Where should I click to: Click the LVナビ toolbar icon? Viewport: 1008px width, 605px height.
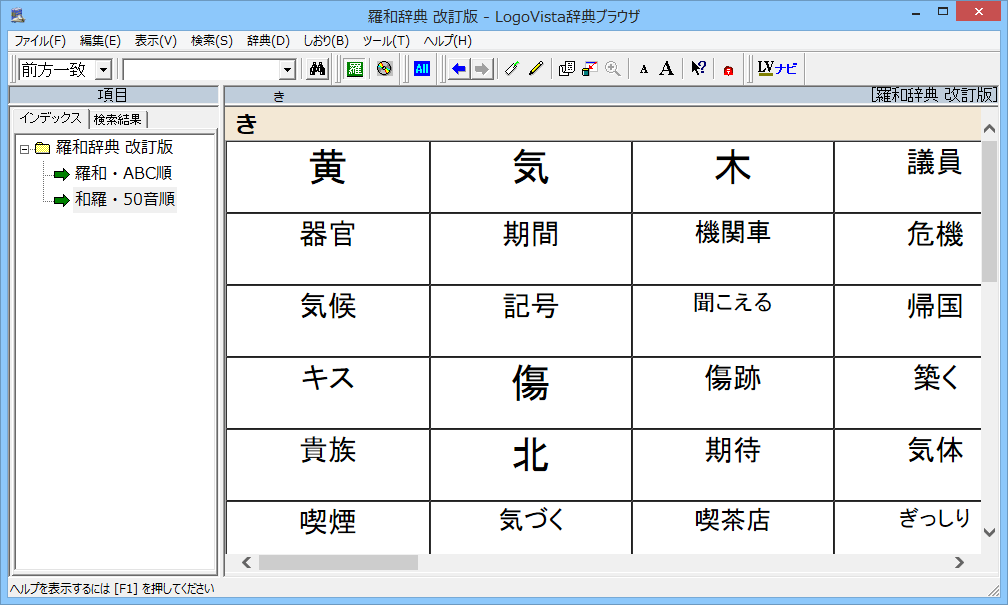pos(777,69)
